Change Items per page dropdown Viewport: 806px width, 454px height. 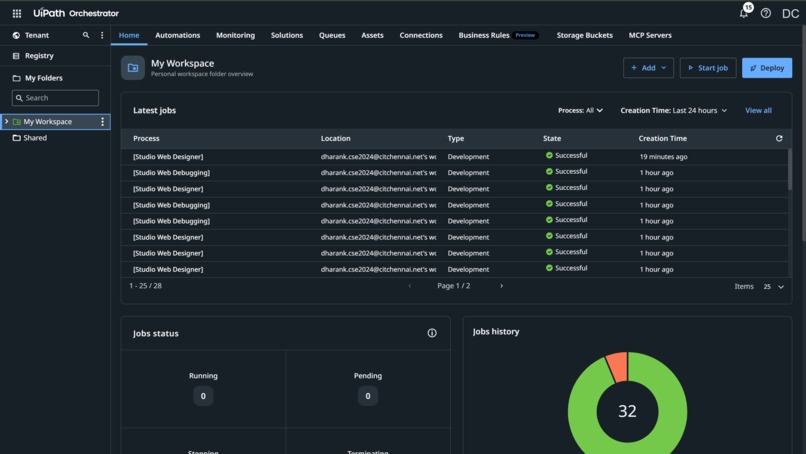(774, 286)
